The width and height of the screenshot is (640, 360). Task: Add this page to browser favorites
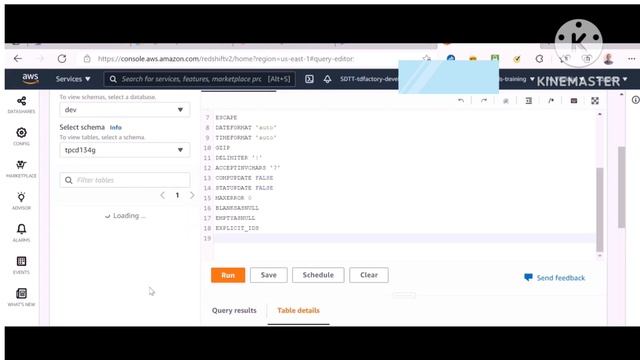coord(427,59)
